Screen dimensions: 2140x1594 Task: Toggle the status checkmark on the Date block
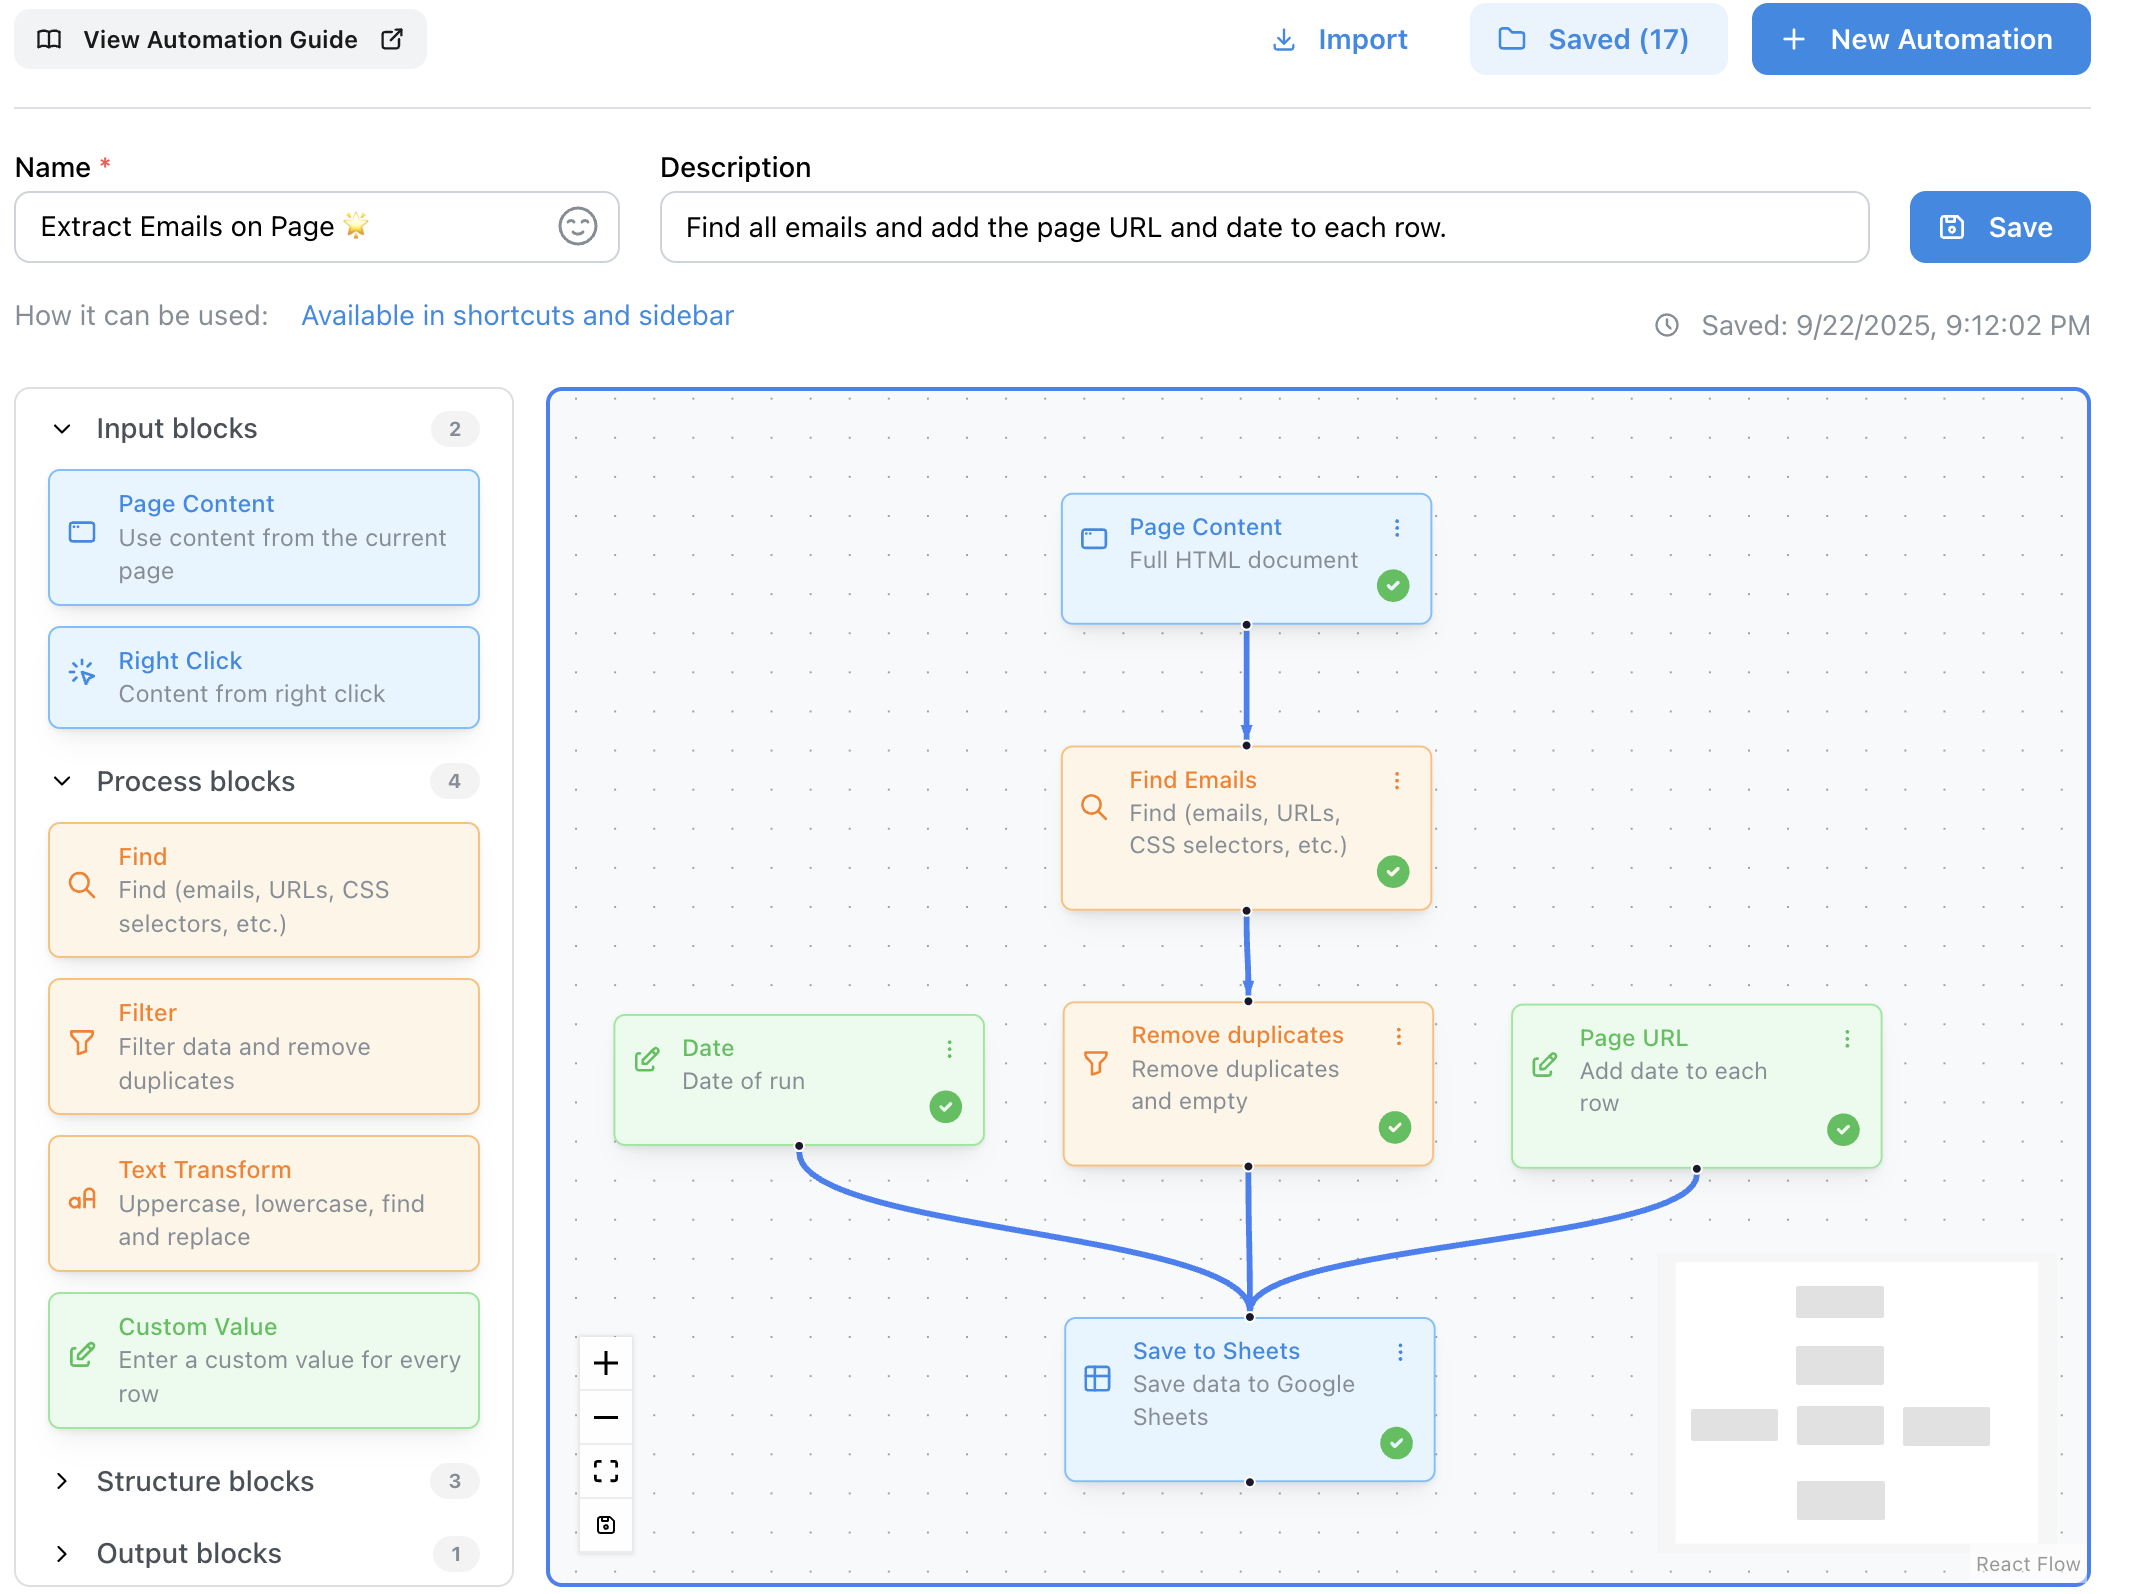click(x=945, y=1107)
